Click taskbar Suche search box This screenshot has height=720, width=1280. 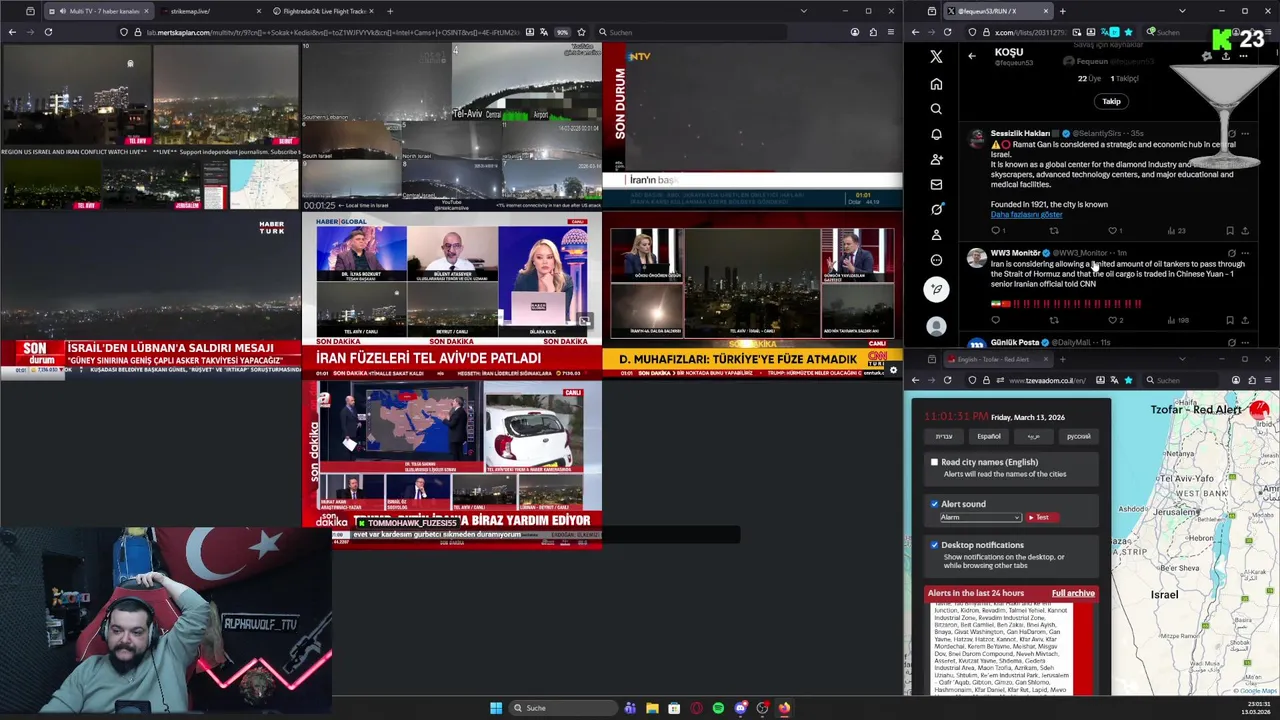click(562, 708)
